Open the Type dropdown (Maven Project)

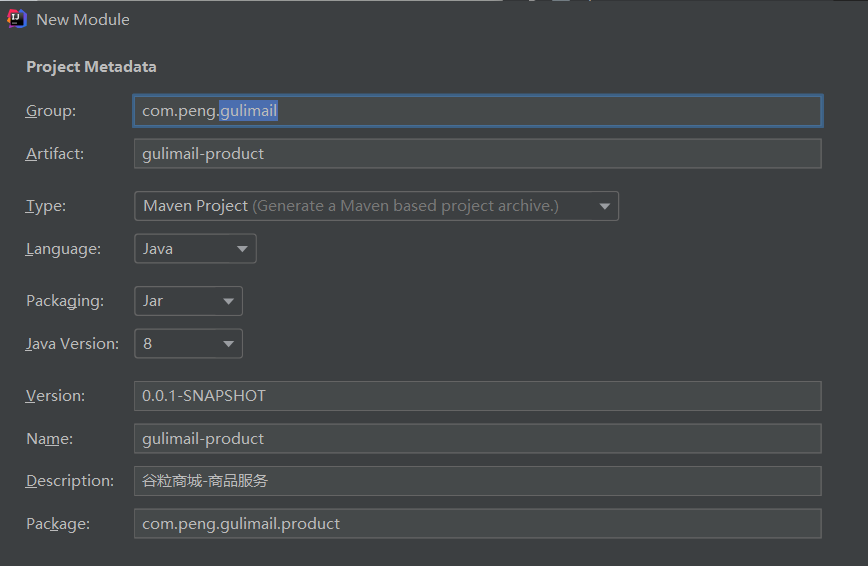coord(376,206)
